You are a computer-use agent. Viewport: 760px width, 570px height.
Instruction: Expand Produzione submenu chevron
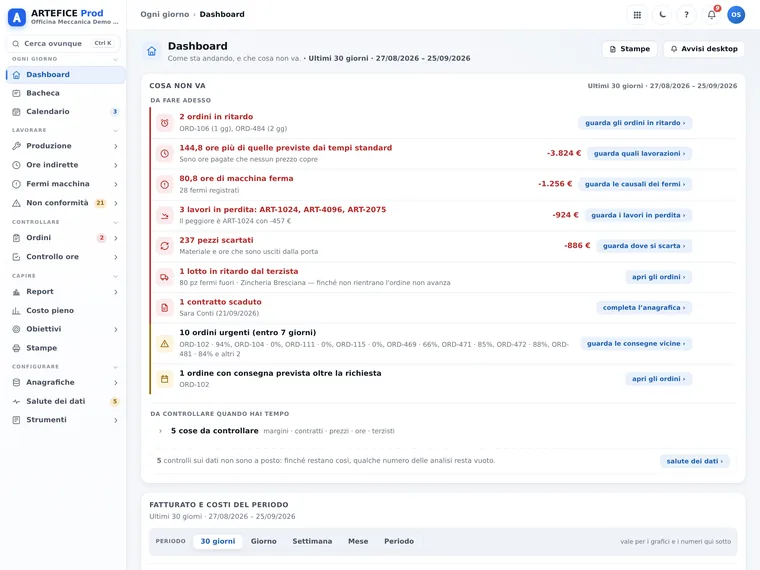click(116, 146)
